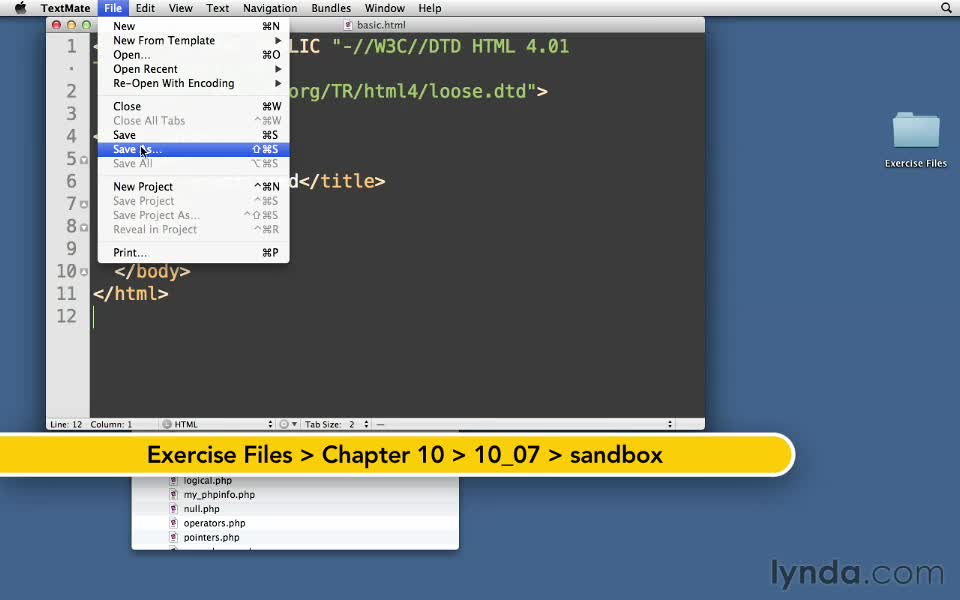
Task: Open the View menu
Action: (181, 8)
